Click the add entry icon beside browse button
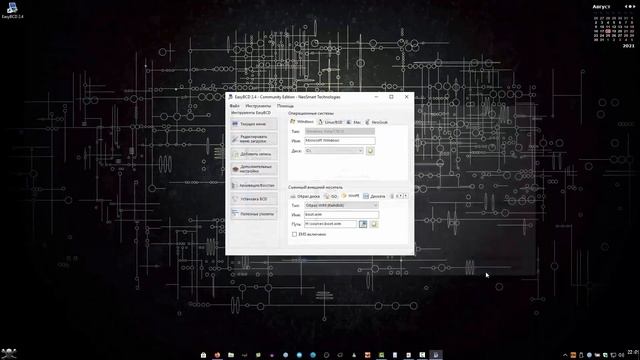This screenshot has height=360, width=640. [374, 224]
